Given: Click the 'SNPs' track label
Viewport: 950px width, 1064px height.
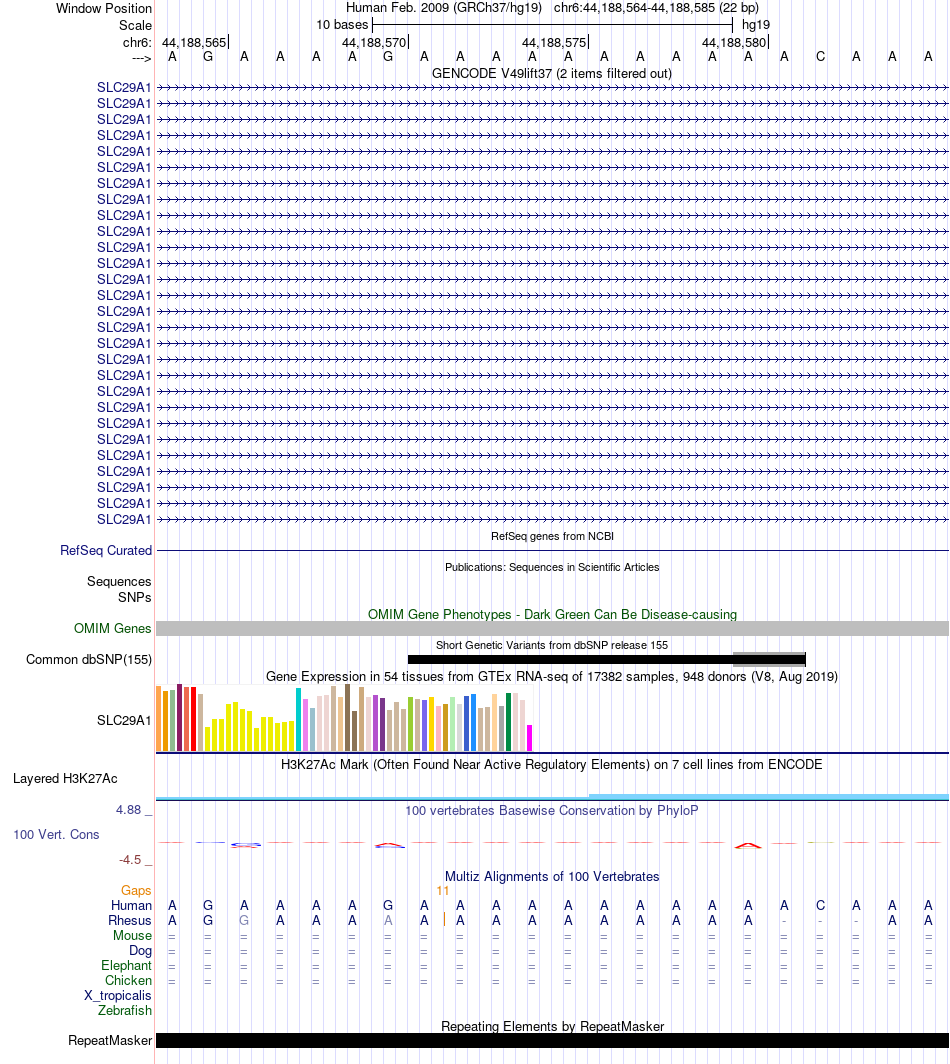Looking at the screenshot, I should point(134,597).
